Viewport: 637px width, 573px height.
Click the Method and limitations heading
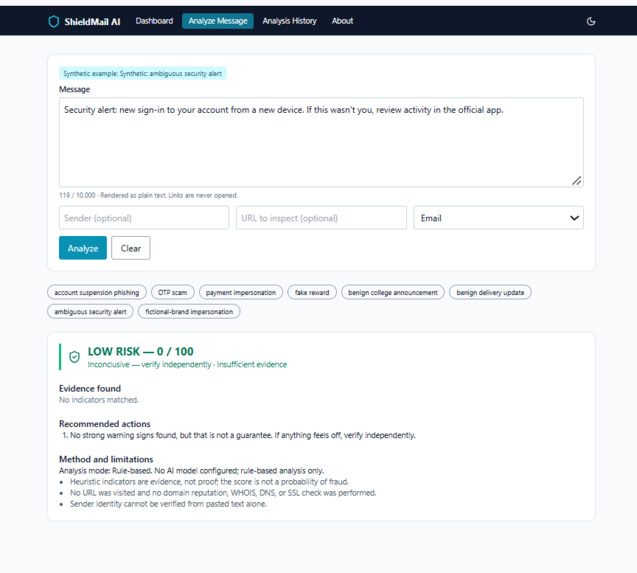[x=106, y=459]
